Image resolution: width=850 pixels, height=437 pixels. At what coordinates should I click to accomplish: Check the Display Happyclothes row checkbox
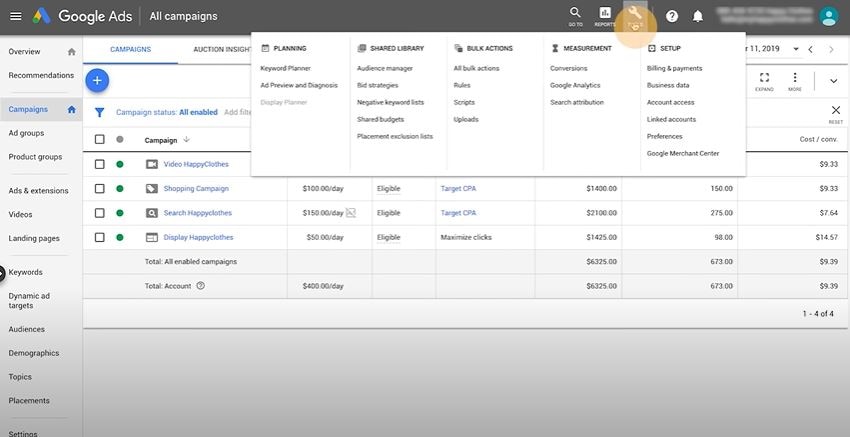click(100, 237)
